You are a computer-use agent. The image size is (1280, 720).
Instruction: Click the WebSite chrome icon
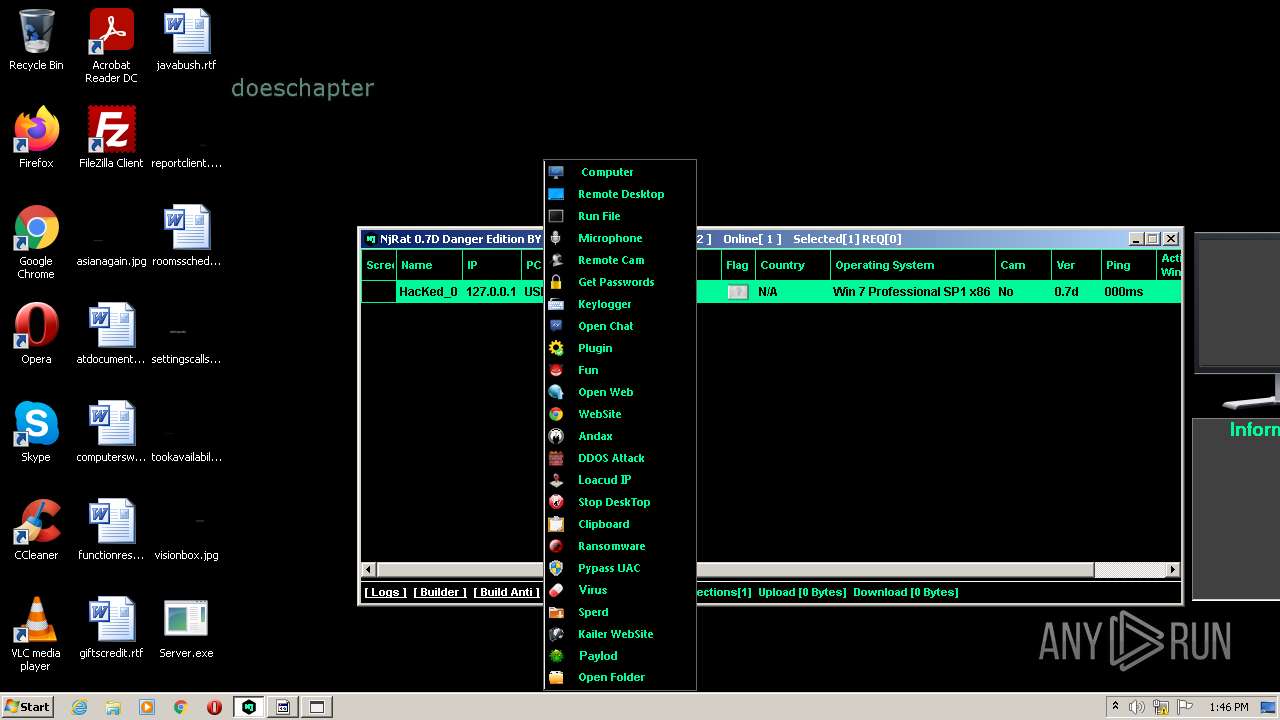(556, 414)
